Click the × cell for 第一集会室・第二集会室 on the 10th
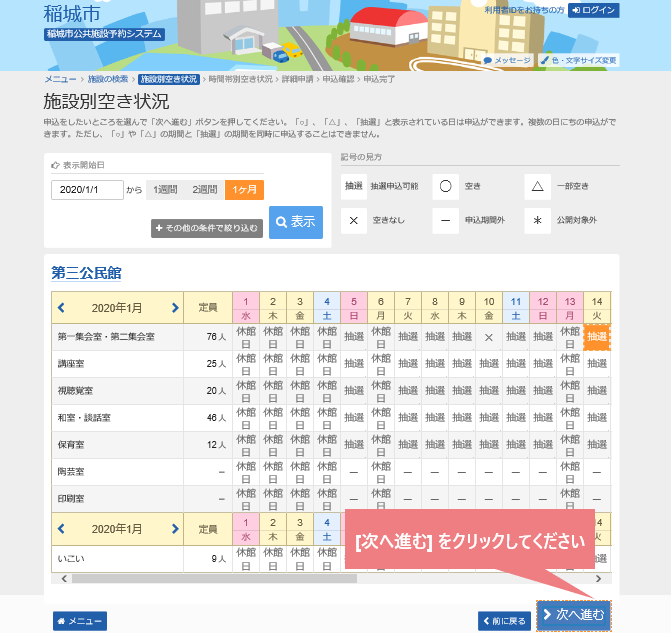The width and height of the screenshot is (671, 633). 489,337
